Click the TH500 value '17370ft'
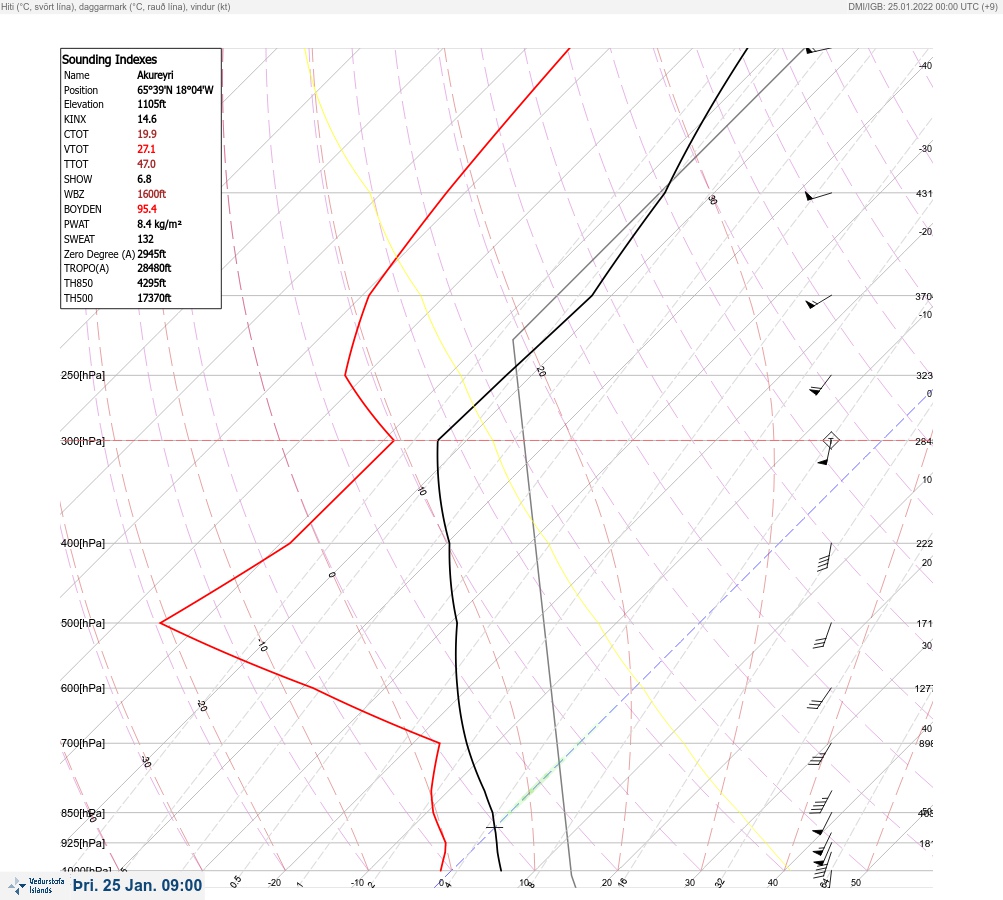 tap(154, 298)
